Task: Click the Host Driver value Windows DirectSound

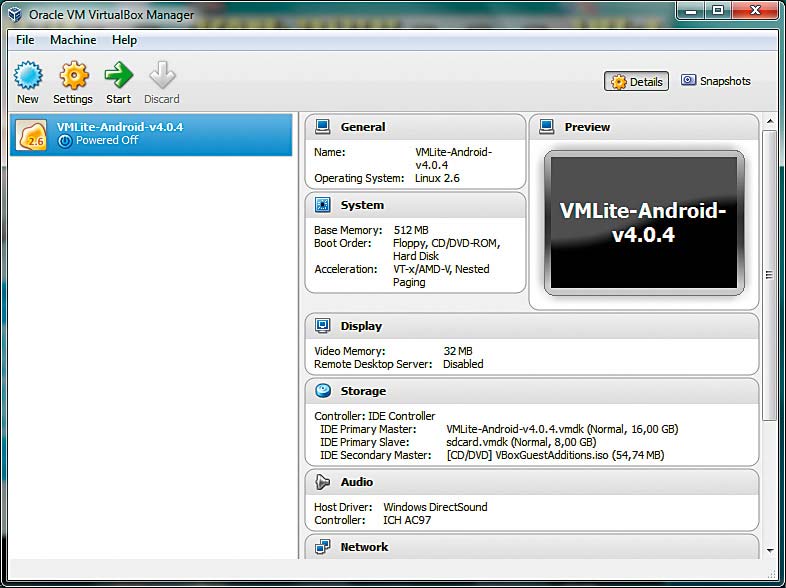Action: point(435,507)
